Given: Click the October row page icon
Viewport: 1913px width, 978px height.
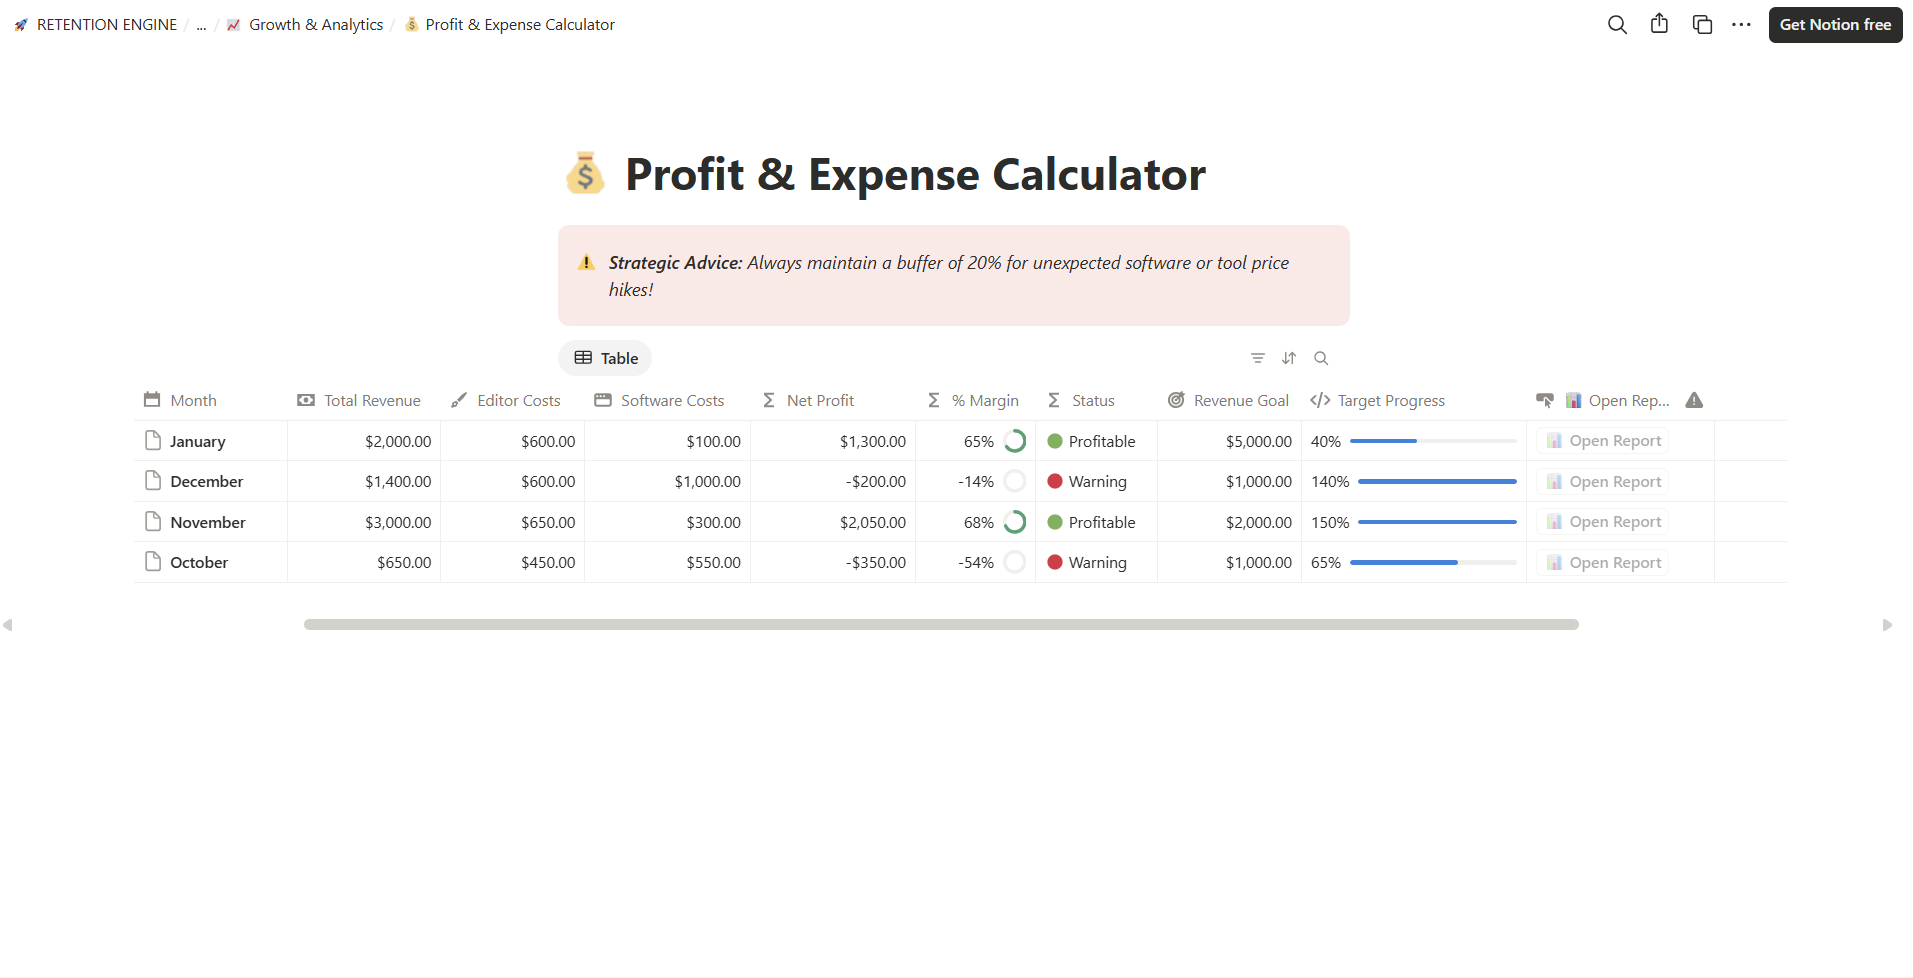Looking at the screenshot, I should click(153, 562).
